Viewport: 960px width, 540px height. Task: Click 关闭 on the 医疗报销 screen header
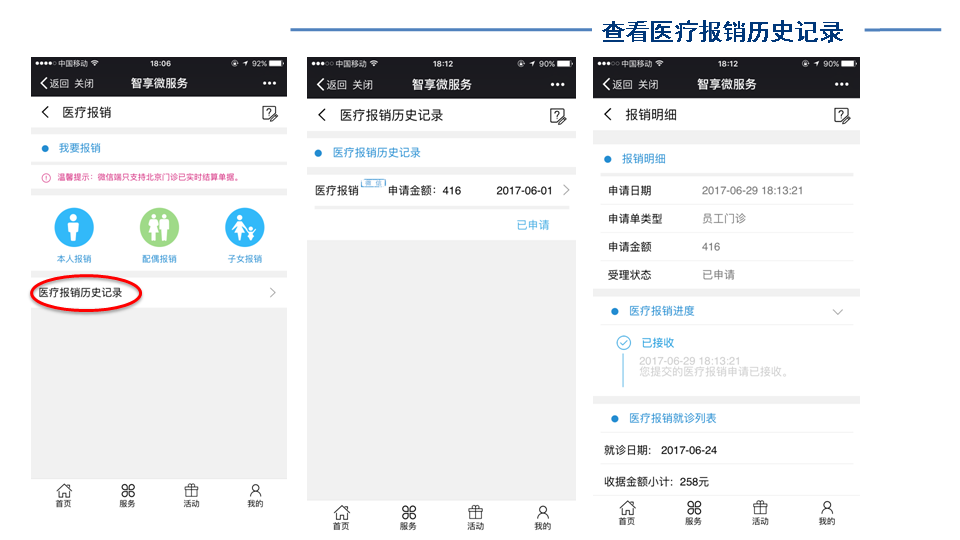pos(84,84)
